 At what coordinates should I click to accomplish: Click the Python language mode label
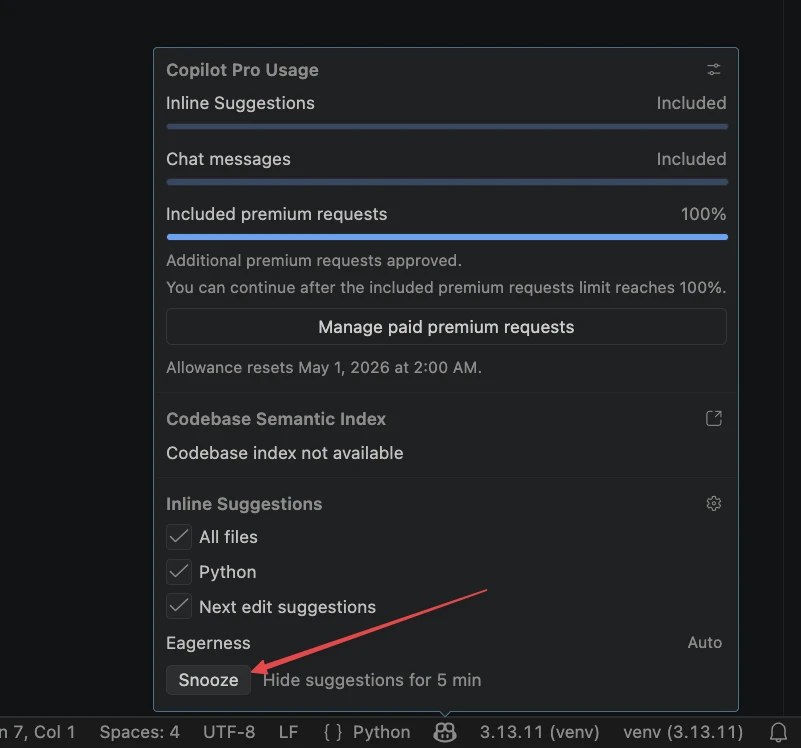(x=381, y=732)
